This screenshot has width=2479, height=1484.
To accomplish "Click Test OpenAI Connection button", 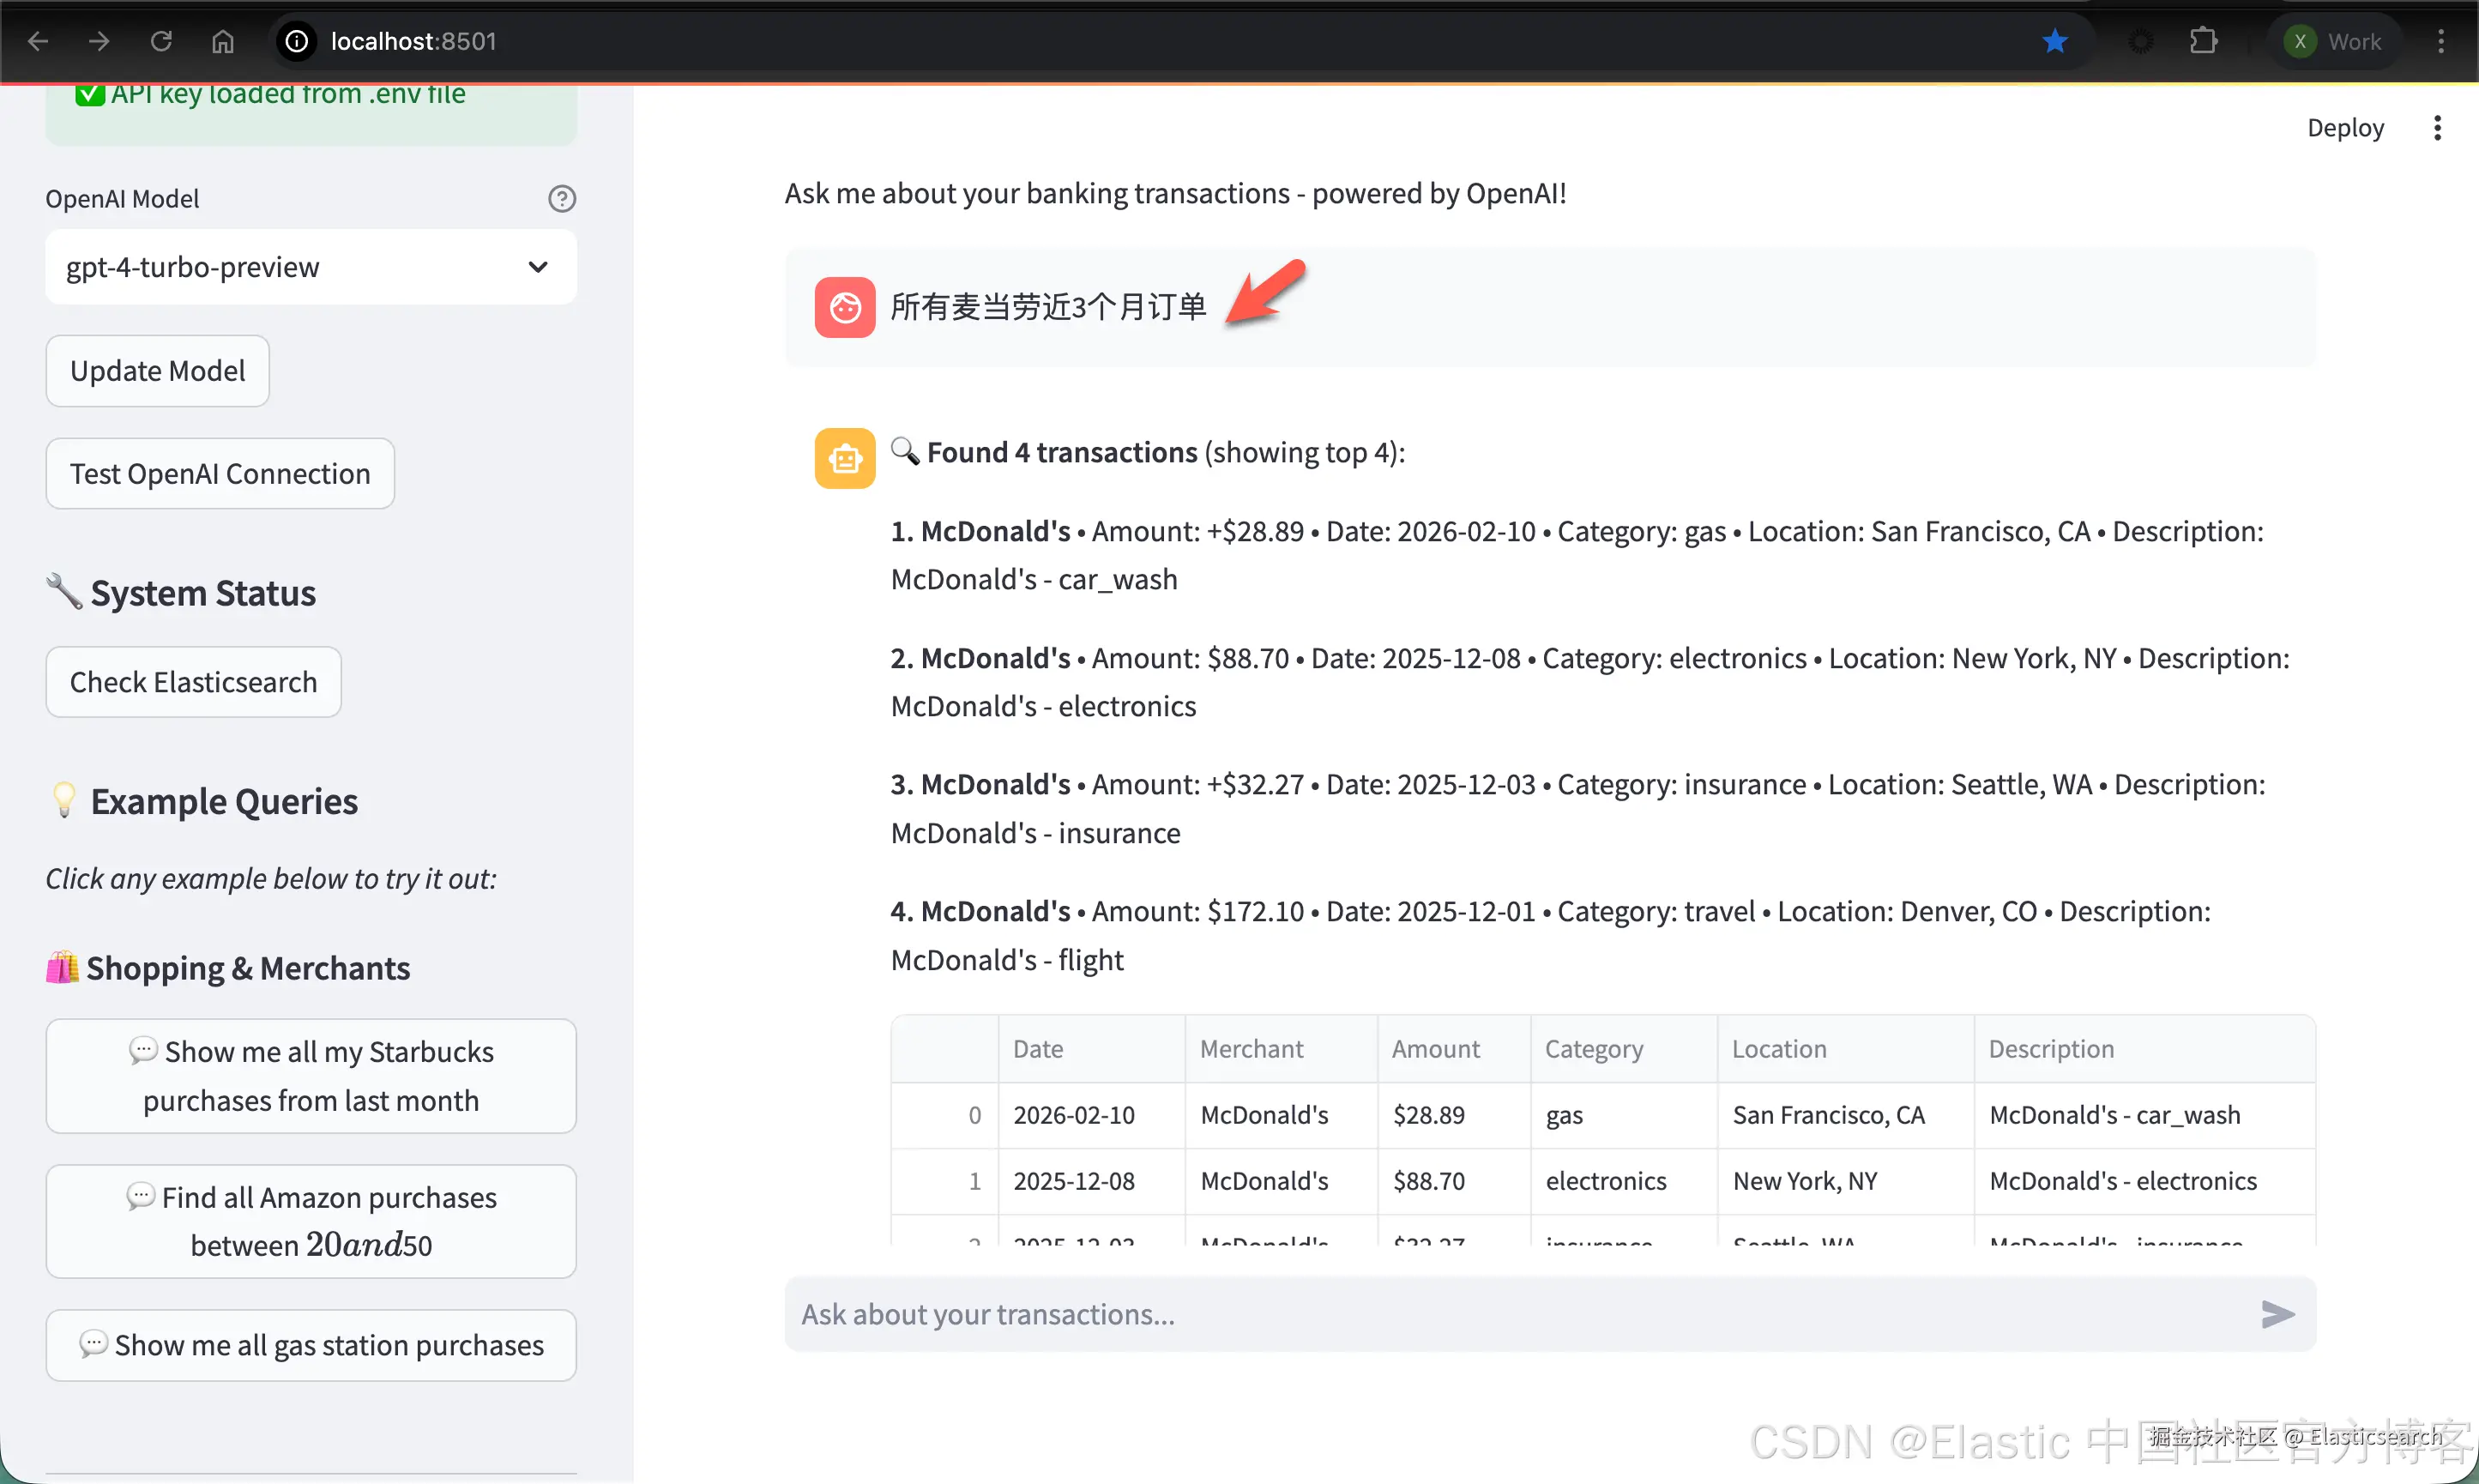I will click(220, 474).
